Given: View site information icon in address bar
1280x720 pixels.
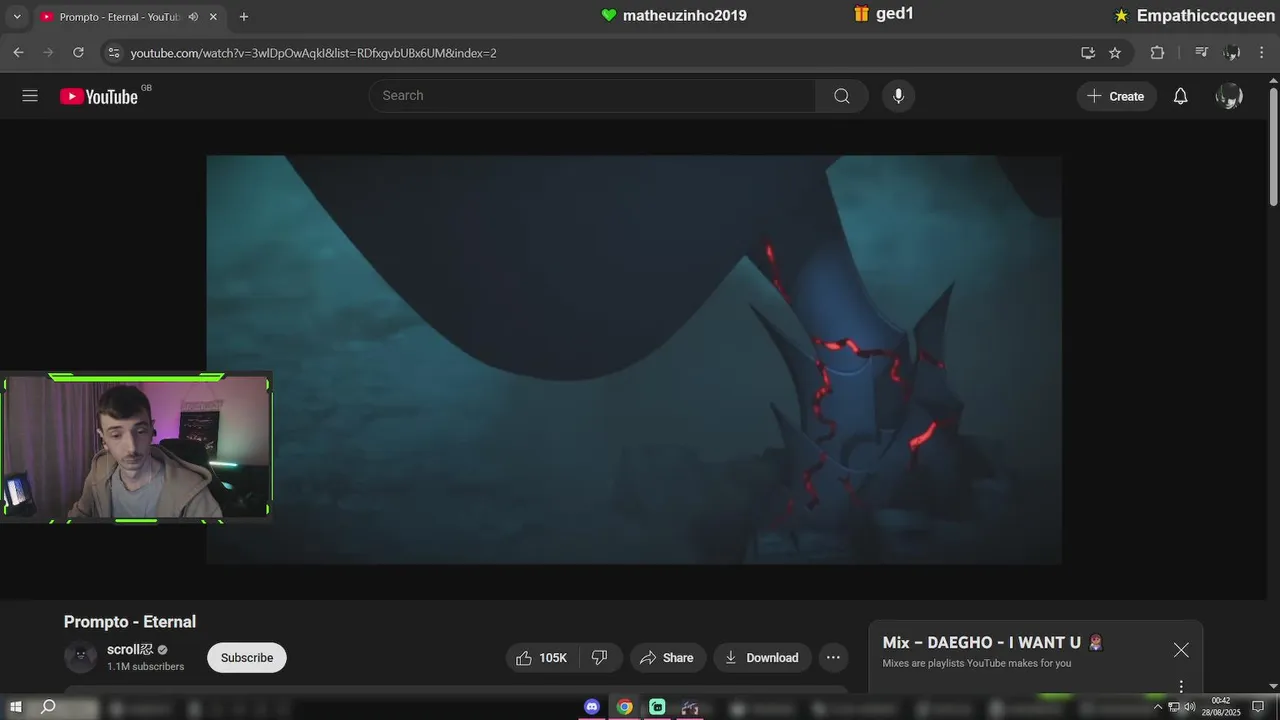Looking at the screenshot, I should (x=114, y=53).
